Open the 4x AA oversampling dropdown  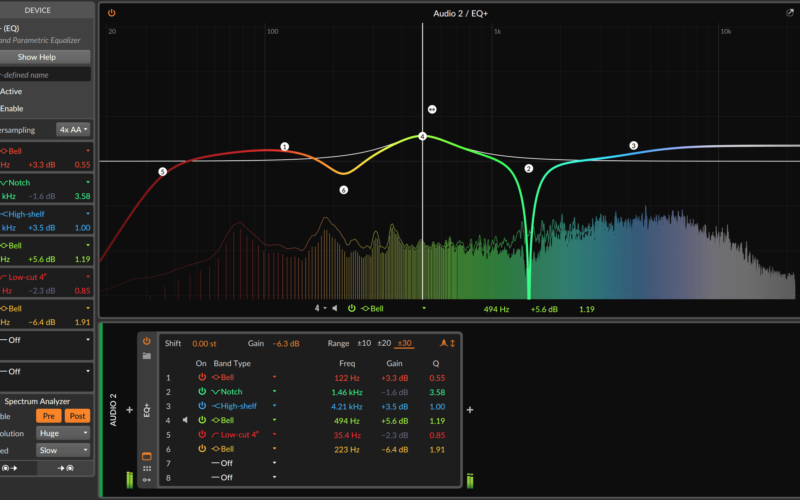click(73, 130)
